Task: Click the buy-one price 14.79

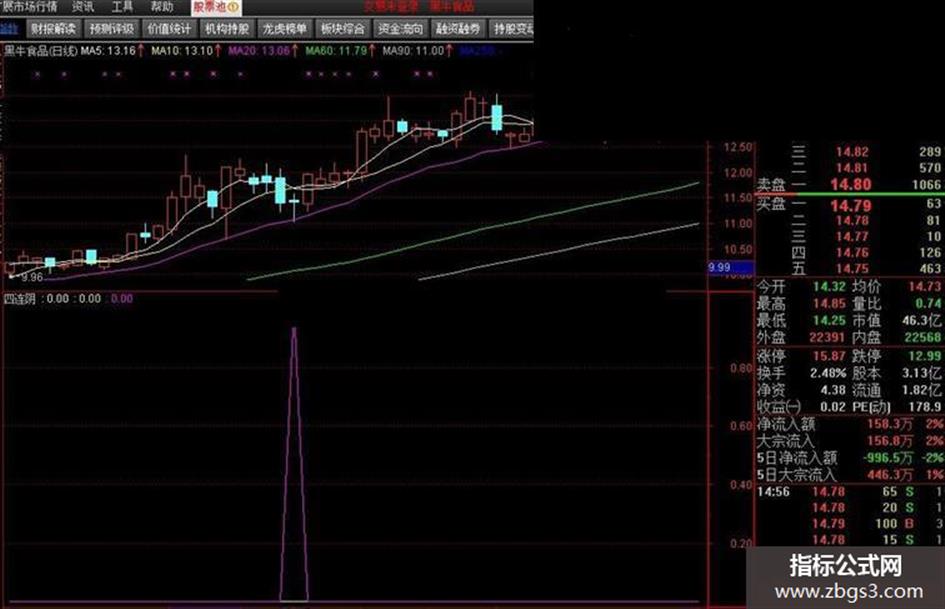Action: click(850, 206)
